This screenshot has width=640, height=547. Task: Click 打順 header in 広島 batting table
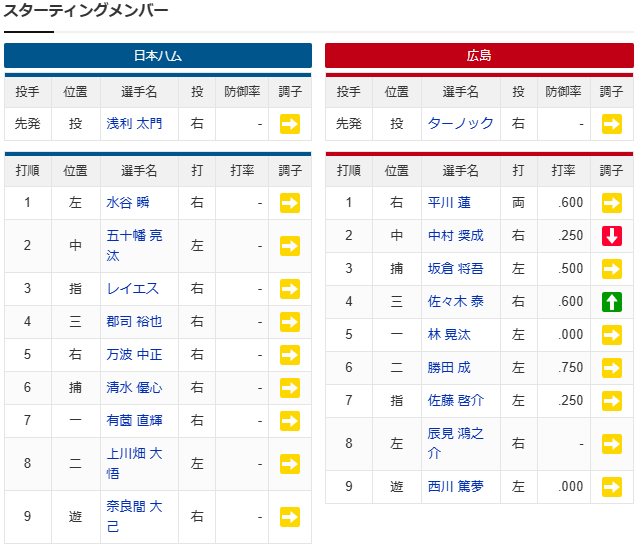pos(349,171)
